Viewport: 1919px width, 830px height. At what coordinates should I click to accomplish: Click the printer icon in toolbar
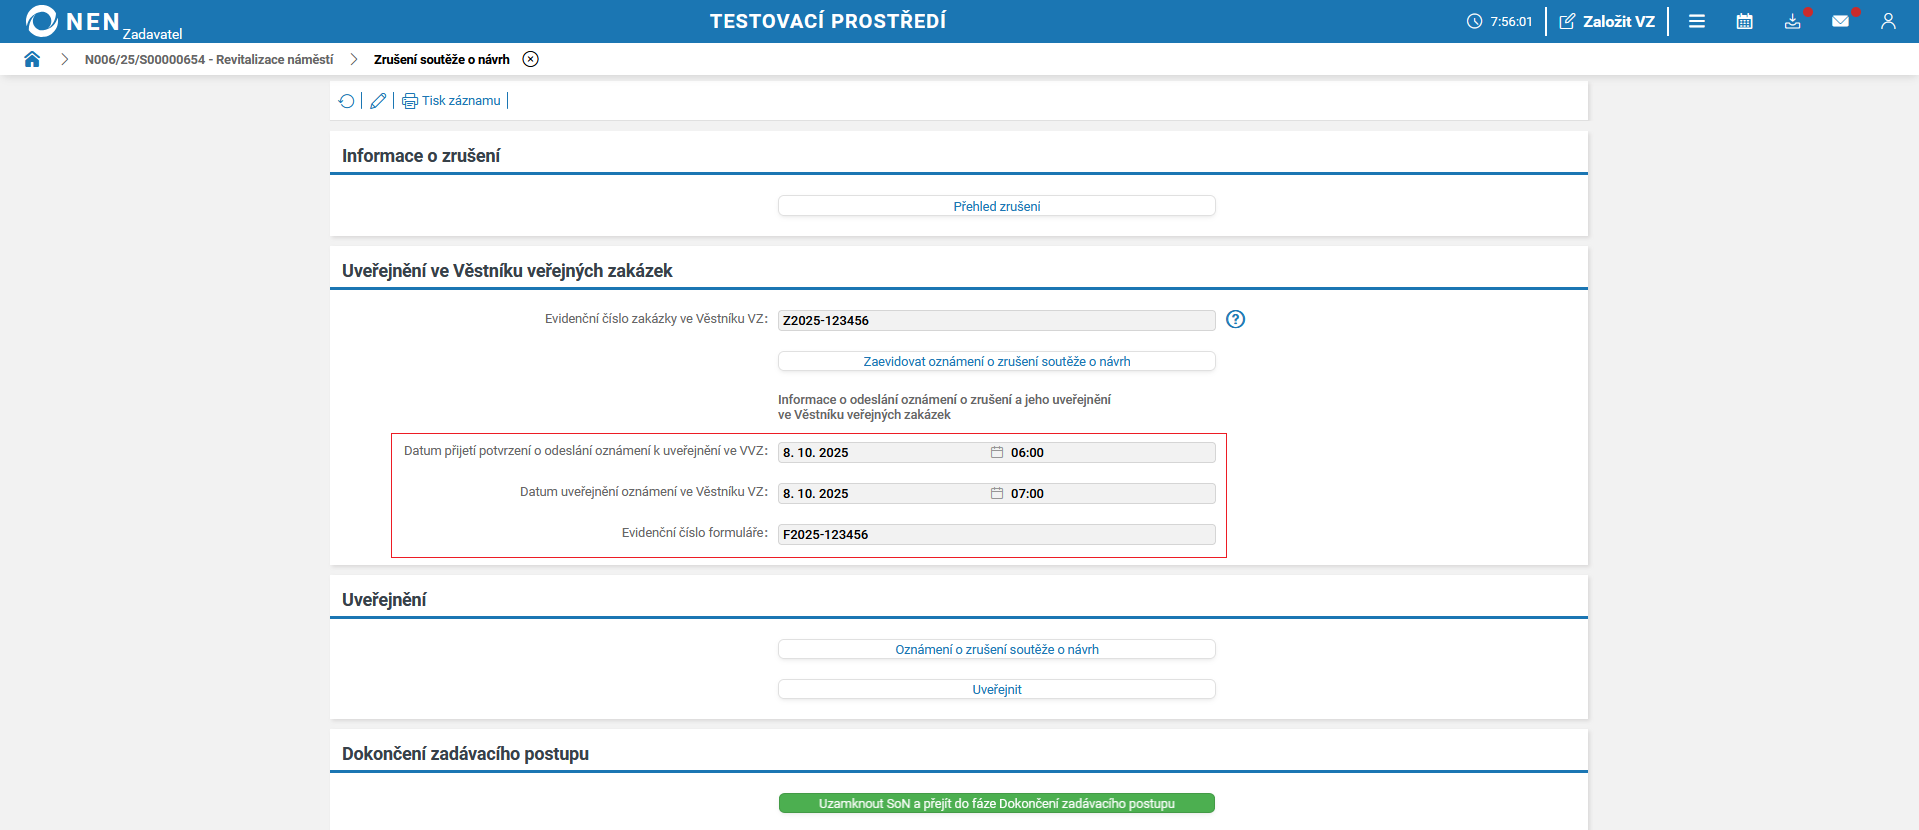[410, 101]
